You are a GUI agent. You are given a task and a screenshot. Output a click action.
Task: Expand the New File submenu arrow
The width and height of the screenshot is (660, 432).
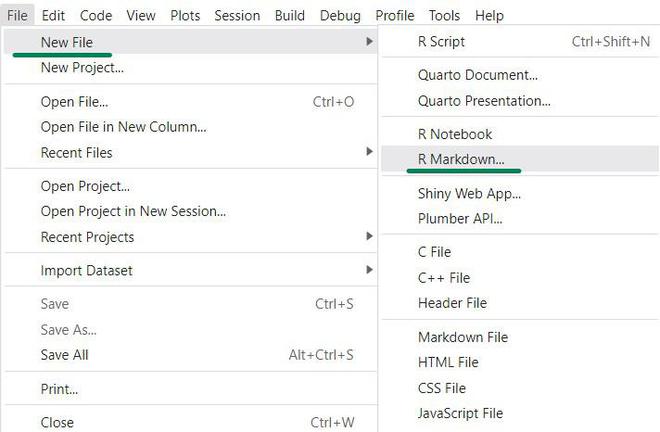[x=369, y=42]
